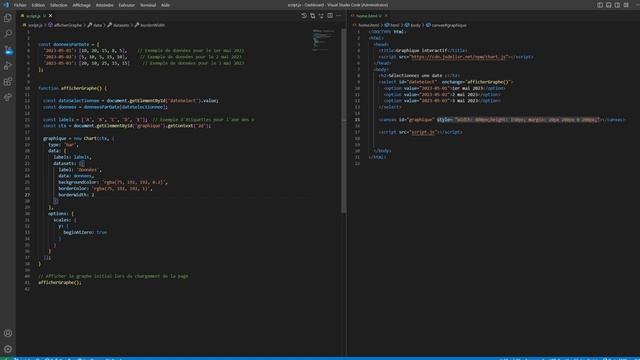Image resolution: width=640 pixels, height=360 pixels.
Task: Click the third editor action icon for script.js
Action: [x=321, y=16]
